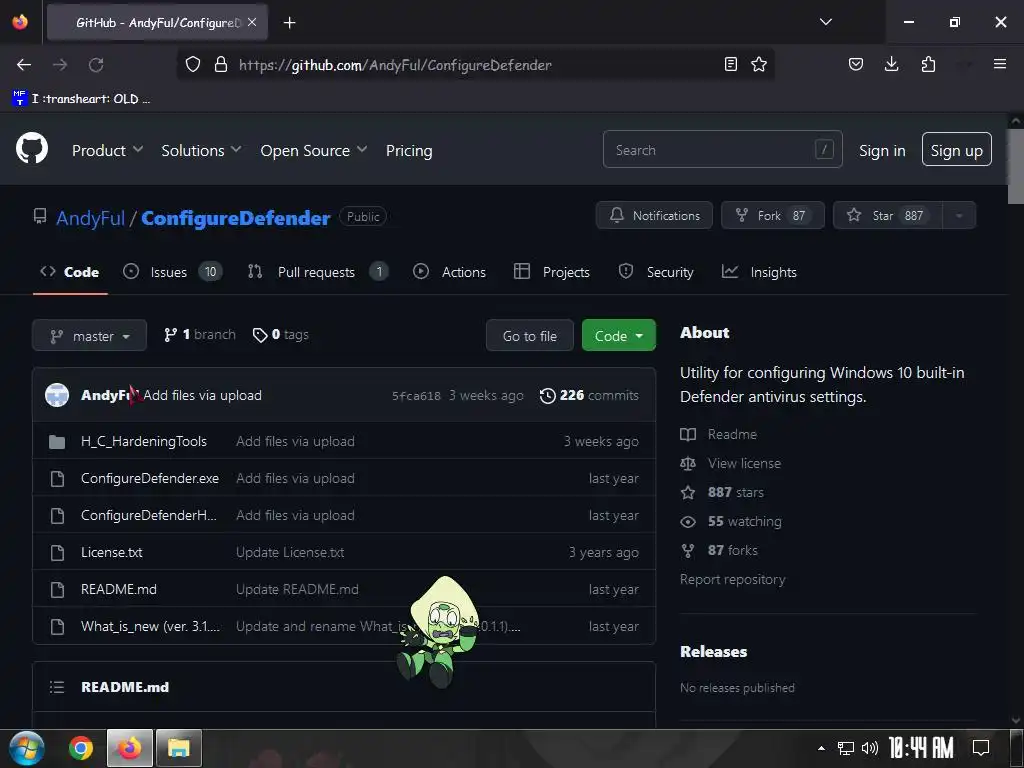The height and width of the screenshot is (768, 1024).
Task: Open new tab with plus icon
Action: (x=289, y=23)
